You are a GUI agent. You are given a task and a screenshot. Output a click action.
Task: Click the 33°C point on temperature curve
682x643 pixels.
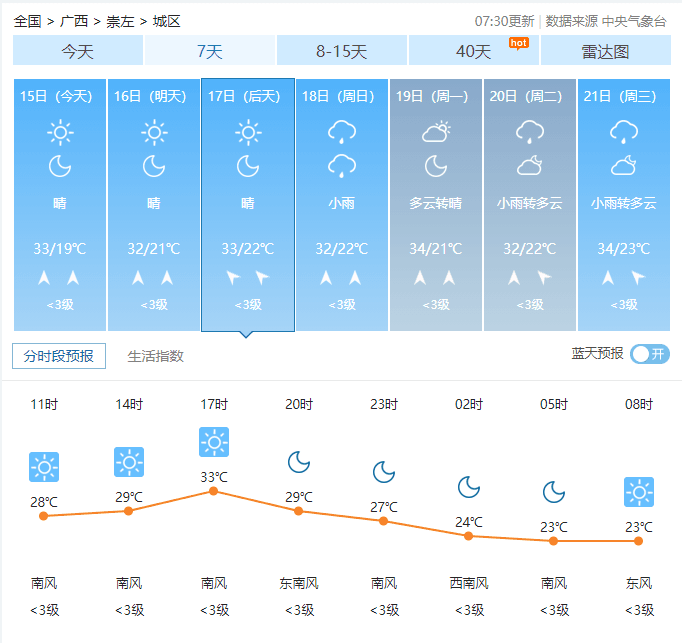coord(214,491)
